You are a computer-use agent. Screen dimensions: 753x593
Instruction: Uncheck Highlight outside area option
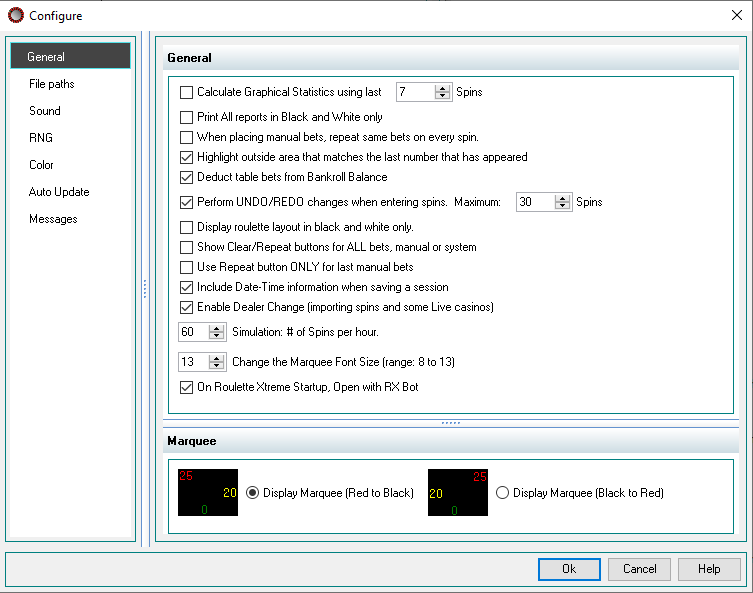pyautogui.click(x=186, y=157)
